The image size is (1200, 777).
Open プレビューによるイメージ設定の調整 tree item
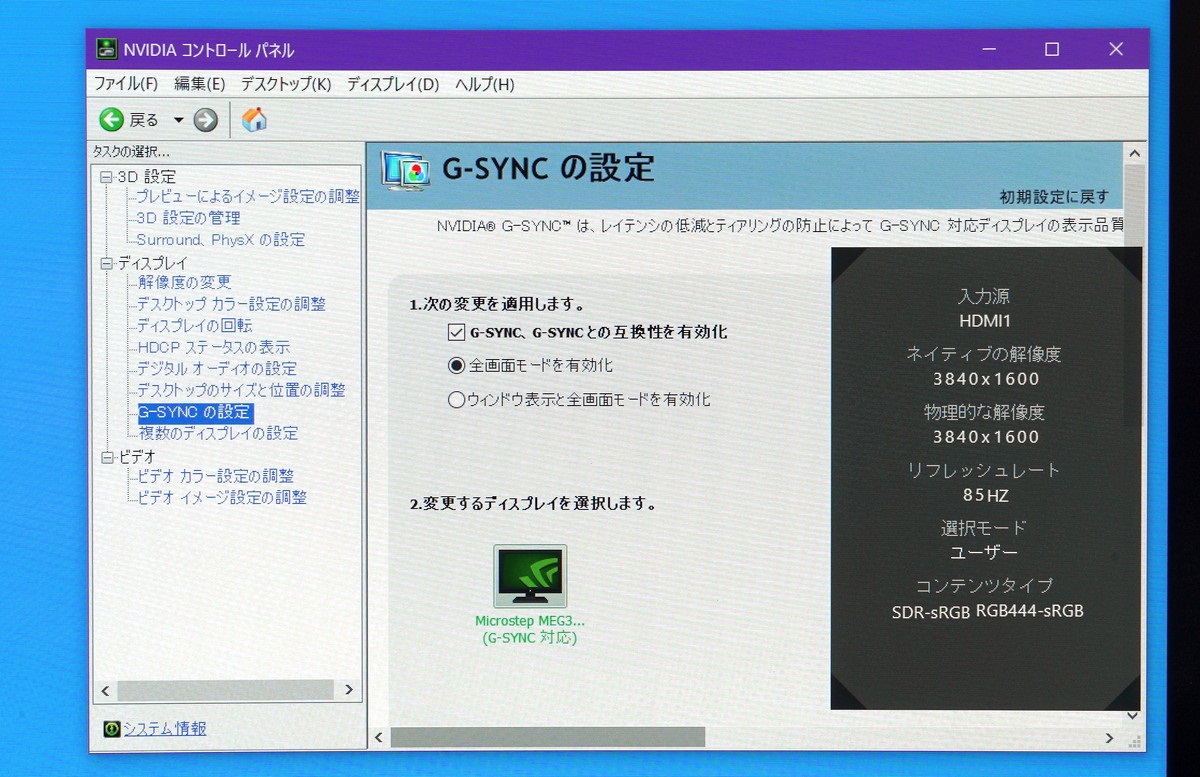248,197
